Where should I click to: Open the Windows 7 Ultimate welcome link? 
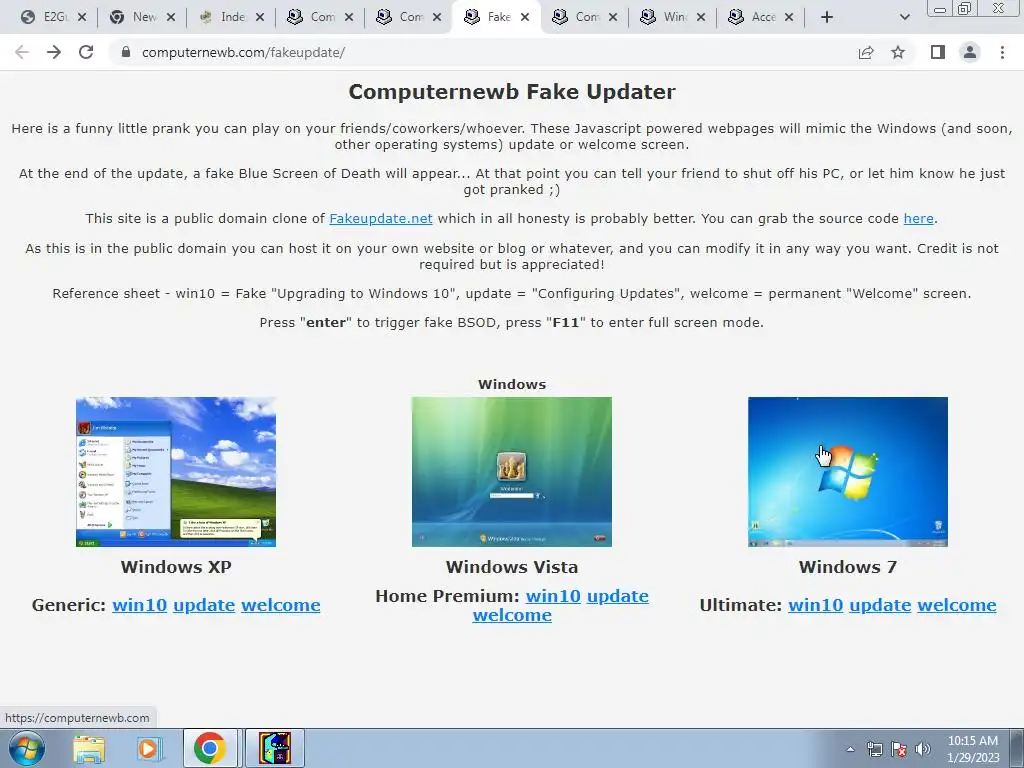pyautogui.click(x=957, y=605)
